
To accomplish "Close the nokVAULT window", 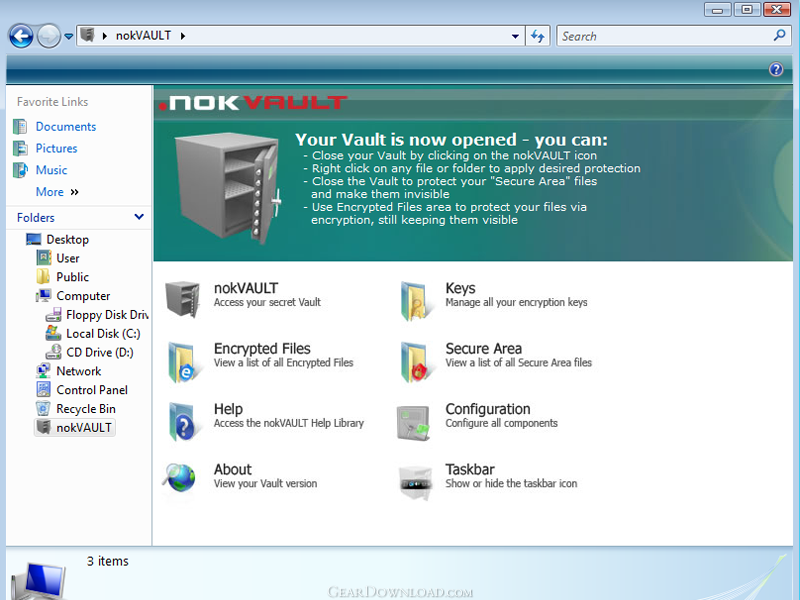I will point(777,10).
